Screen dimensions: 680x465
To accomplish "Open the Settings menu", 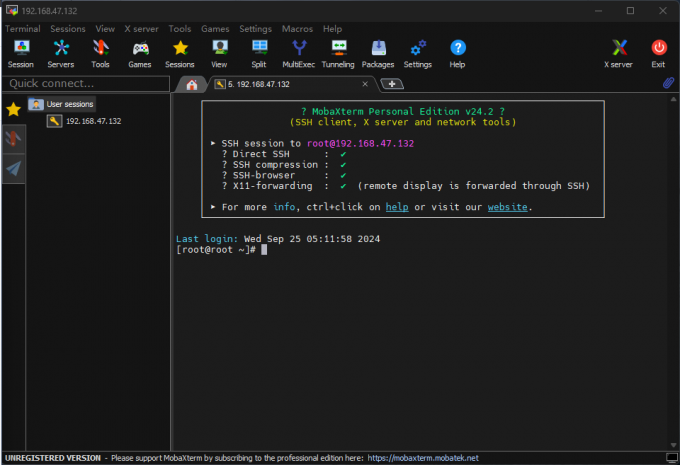I will coord(255,29).
